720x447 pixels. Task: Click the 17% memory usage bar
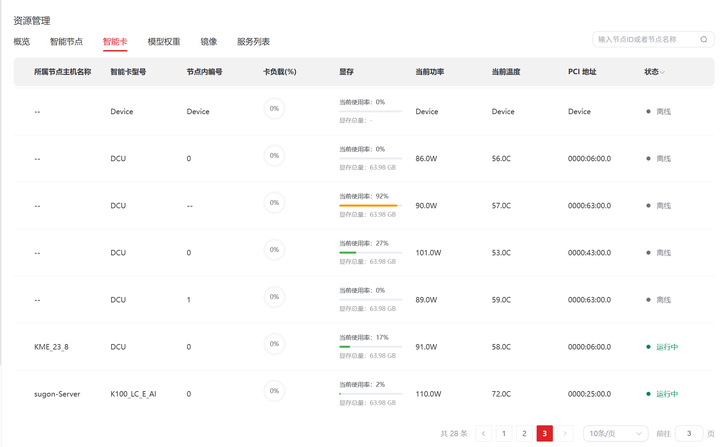(x=371, y=347)
